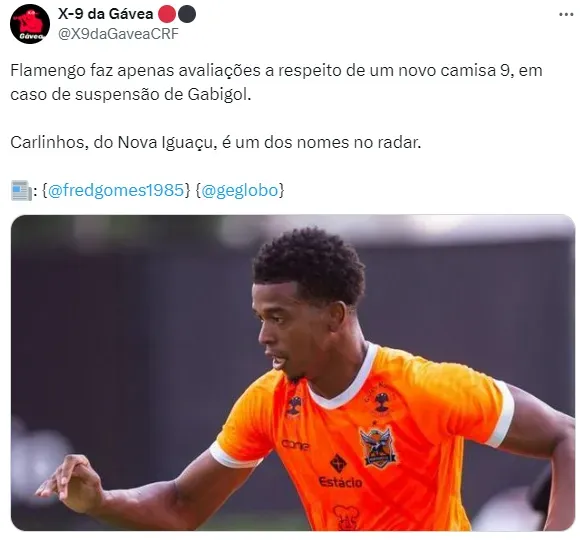
Task: Open the X-9 da Gávea display name
Action: [105, 14]
